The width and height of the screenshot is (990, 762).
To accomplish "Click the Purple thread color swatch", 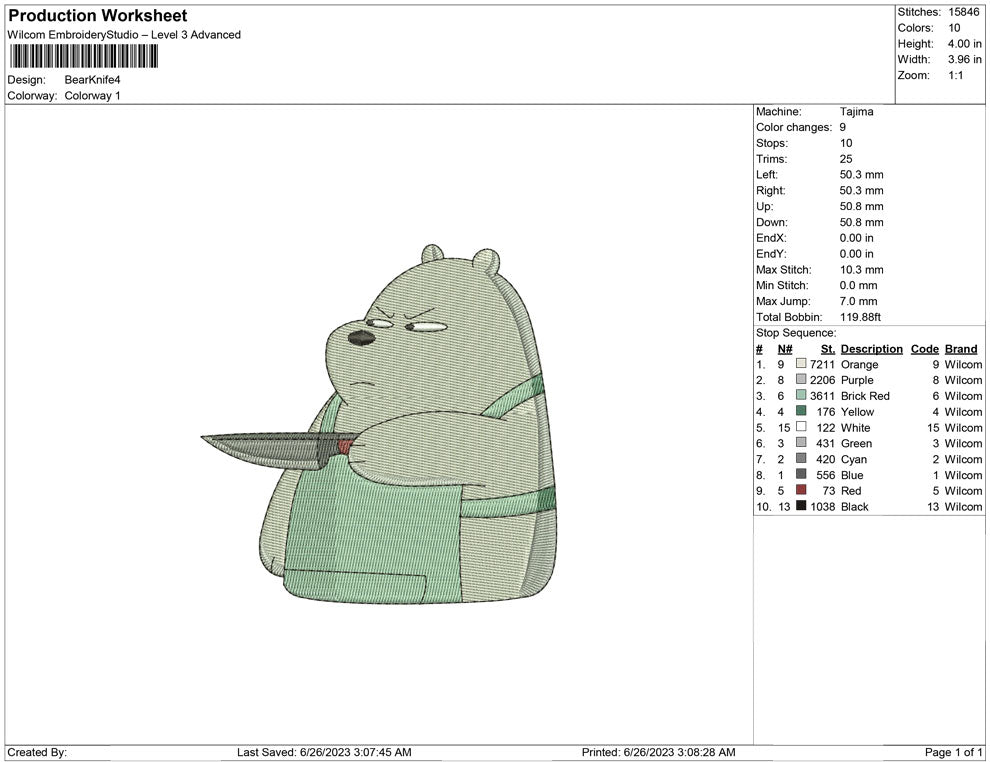I will 801,379.
